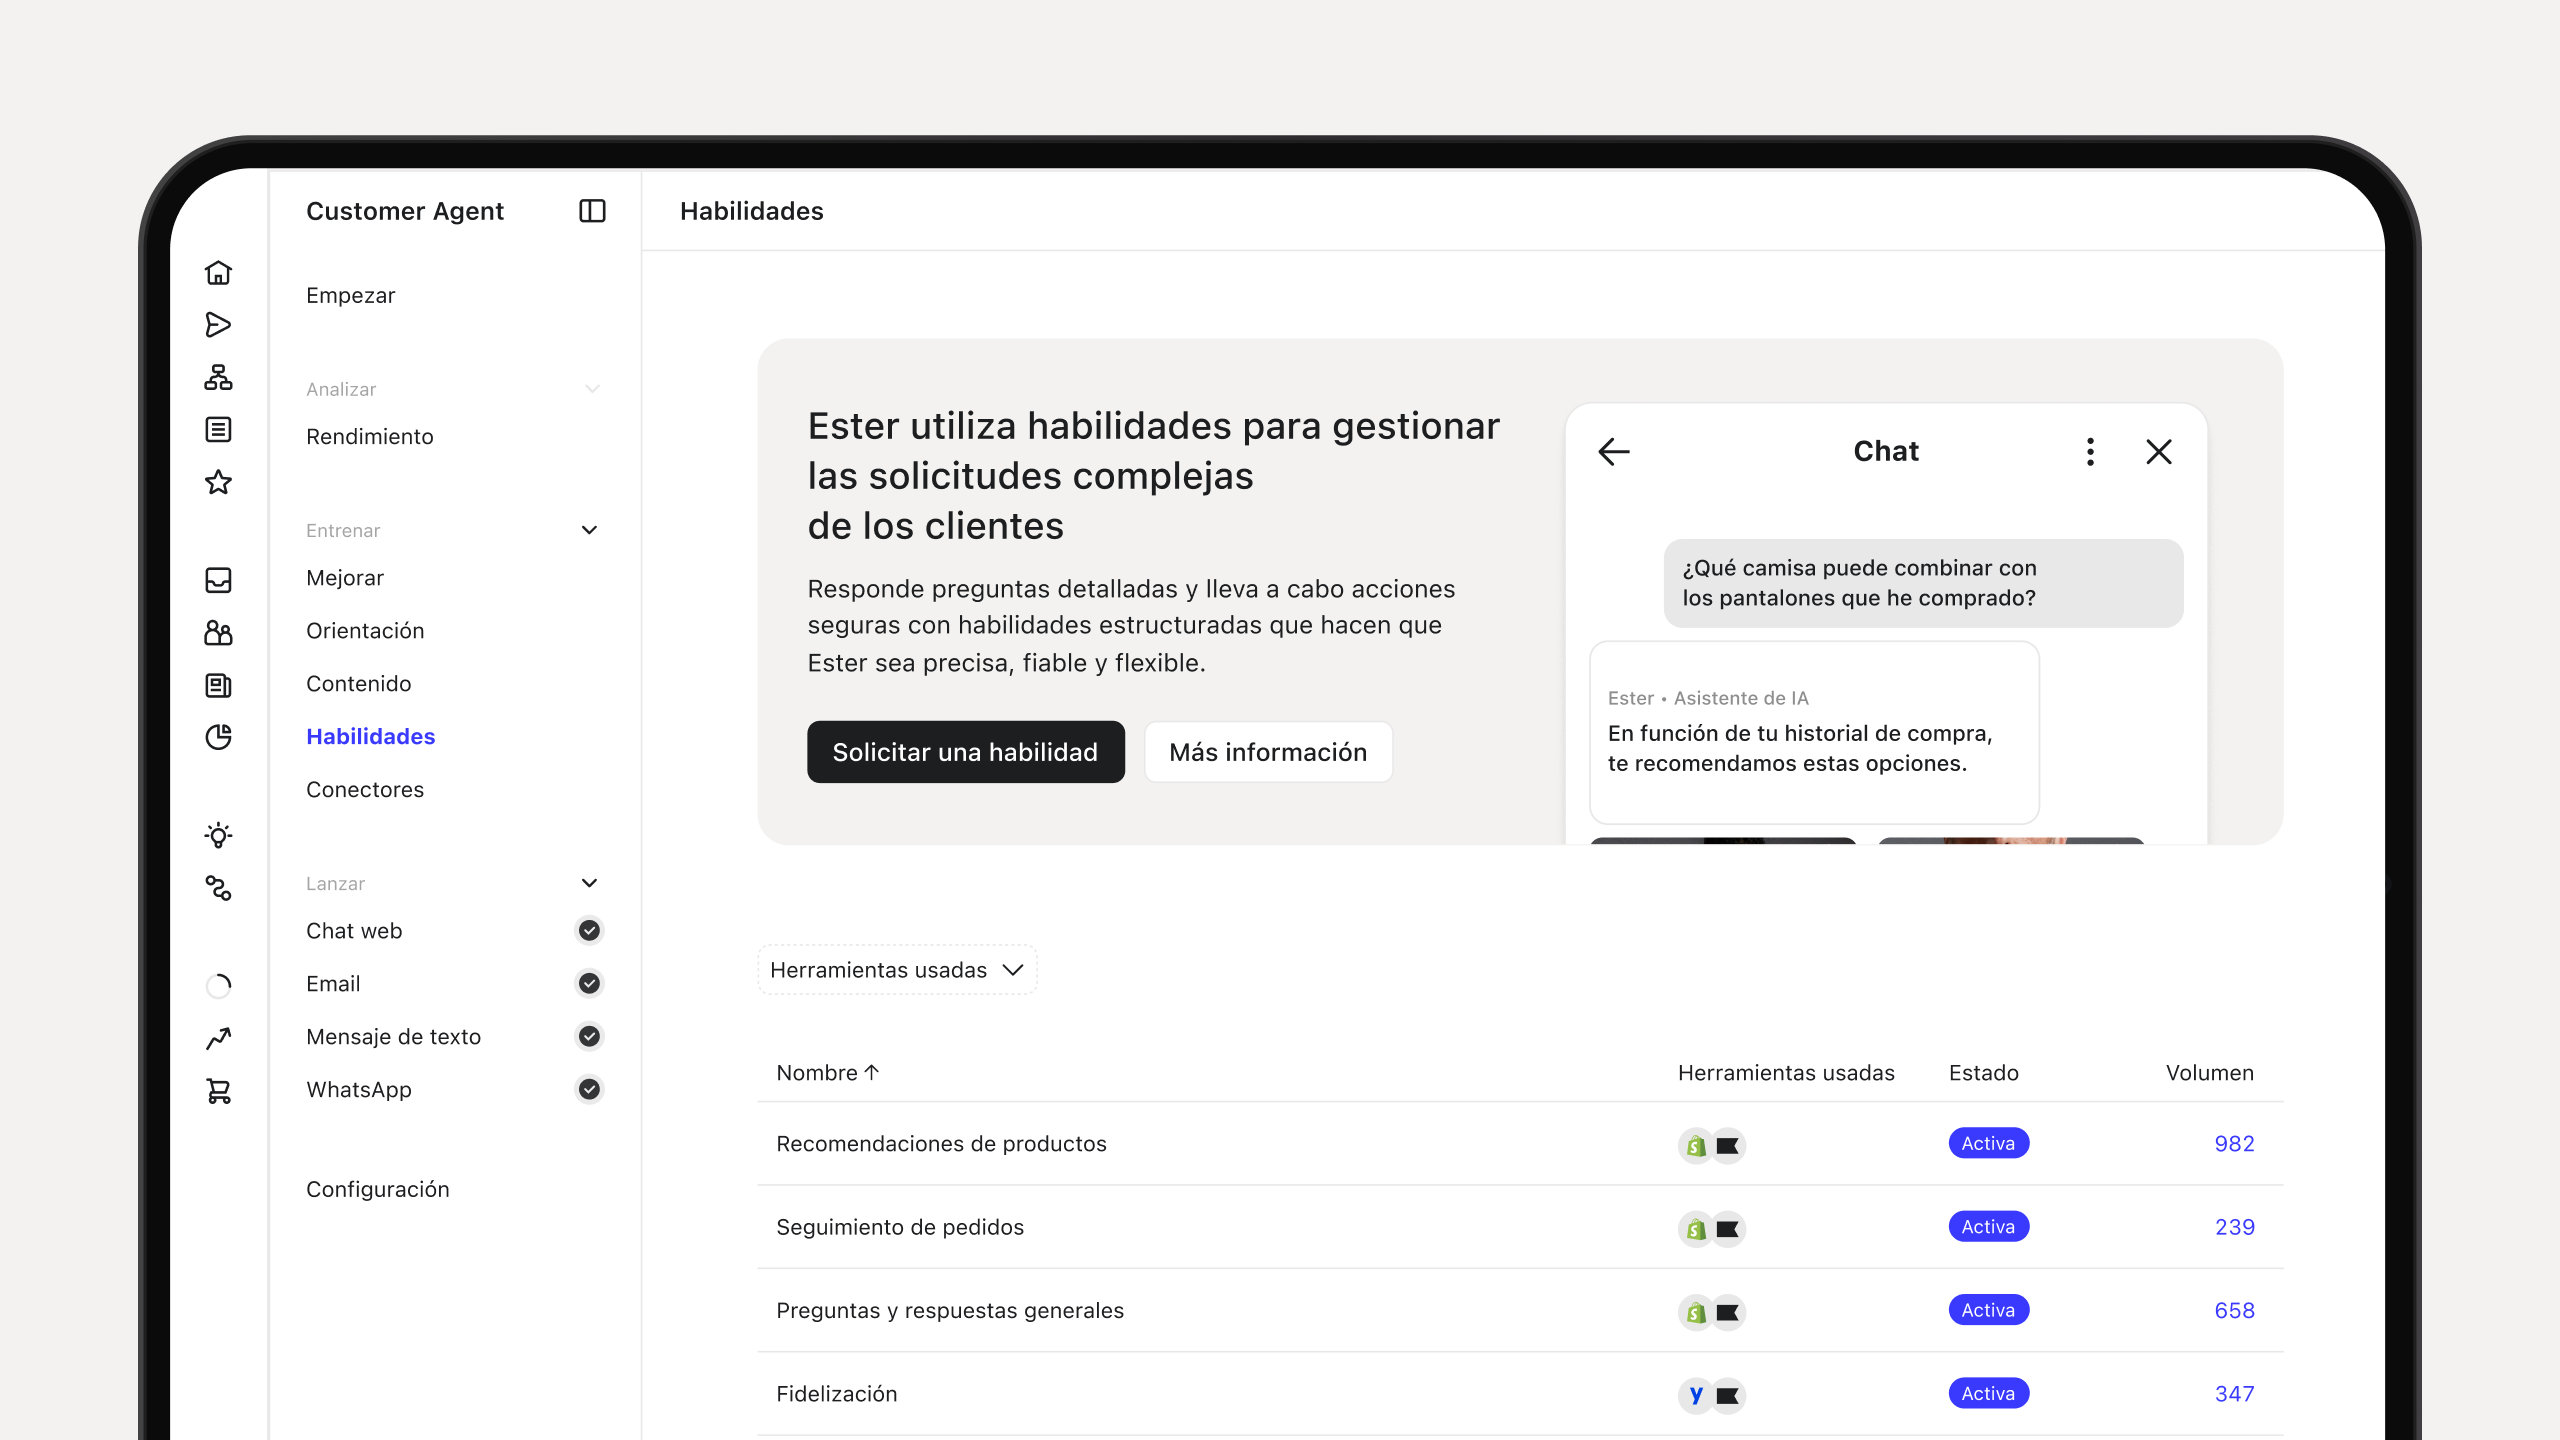
Task: Open Preguntas y respuestas generales skill
Action: click(950, 1311)
